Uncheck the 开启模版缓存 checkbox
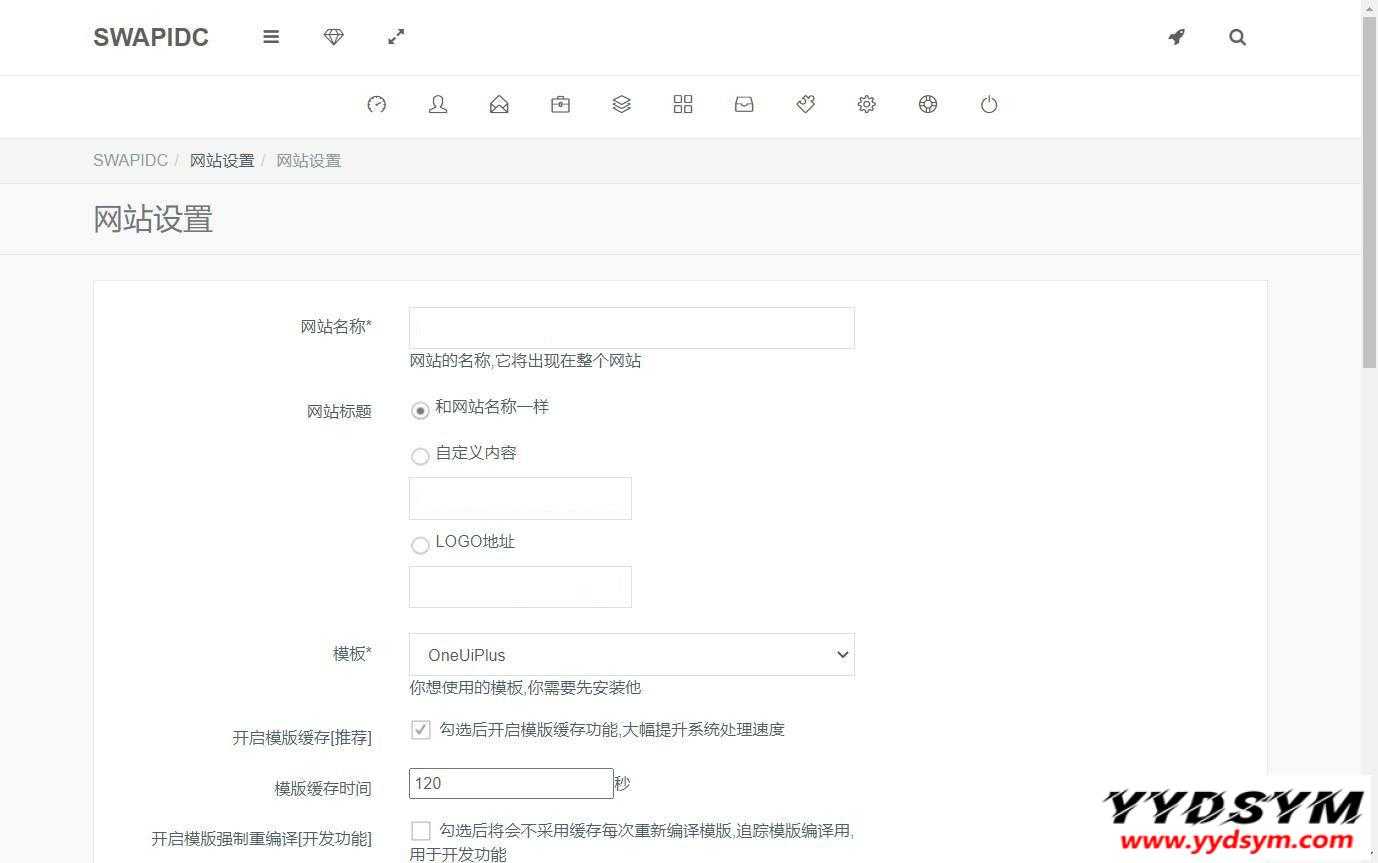 [421, 730]
